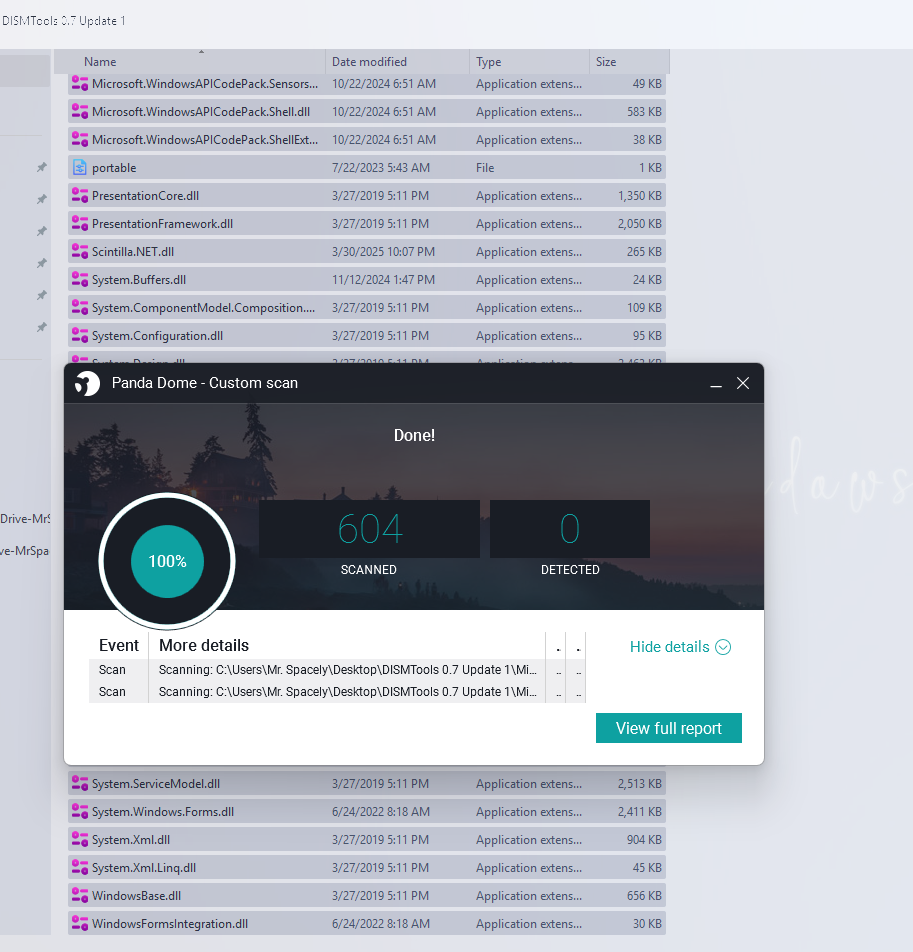Screen dimensions: 913x952
Task: Click Microsoft.WindowsAPICodePack.Sensors dll file icon
Action: click(x=80, y=84)
